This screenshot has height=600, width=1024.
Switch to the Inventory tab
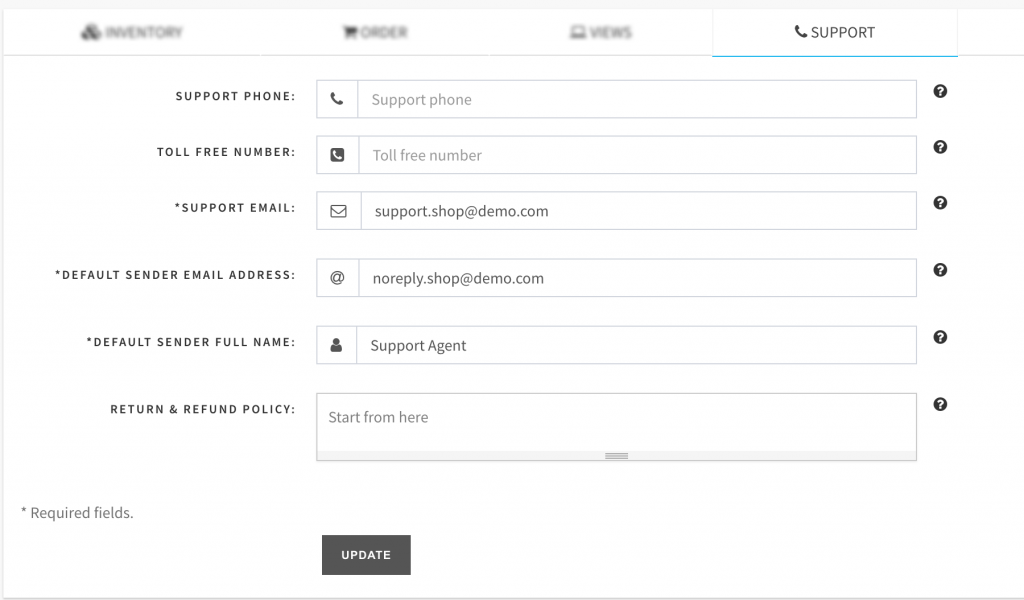click(135, 31)
